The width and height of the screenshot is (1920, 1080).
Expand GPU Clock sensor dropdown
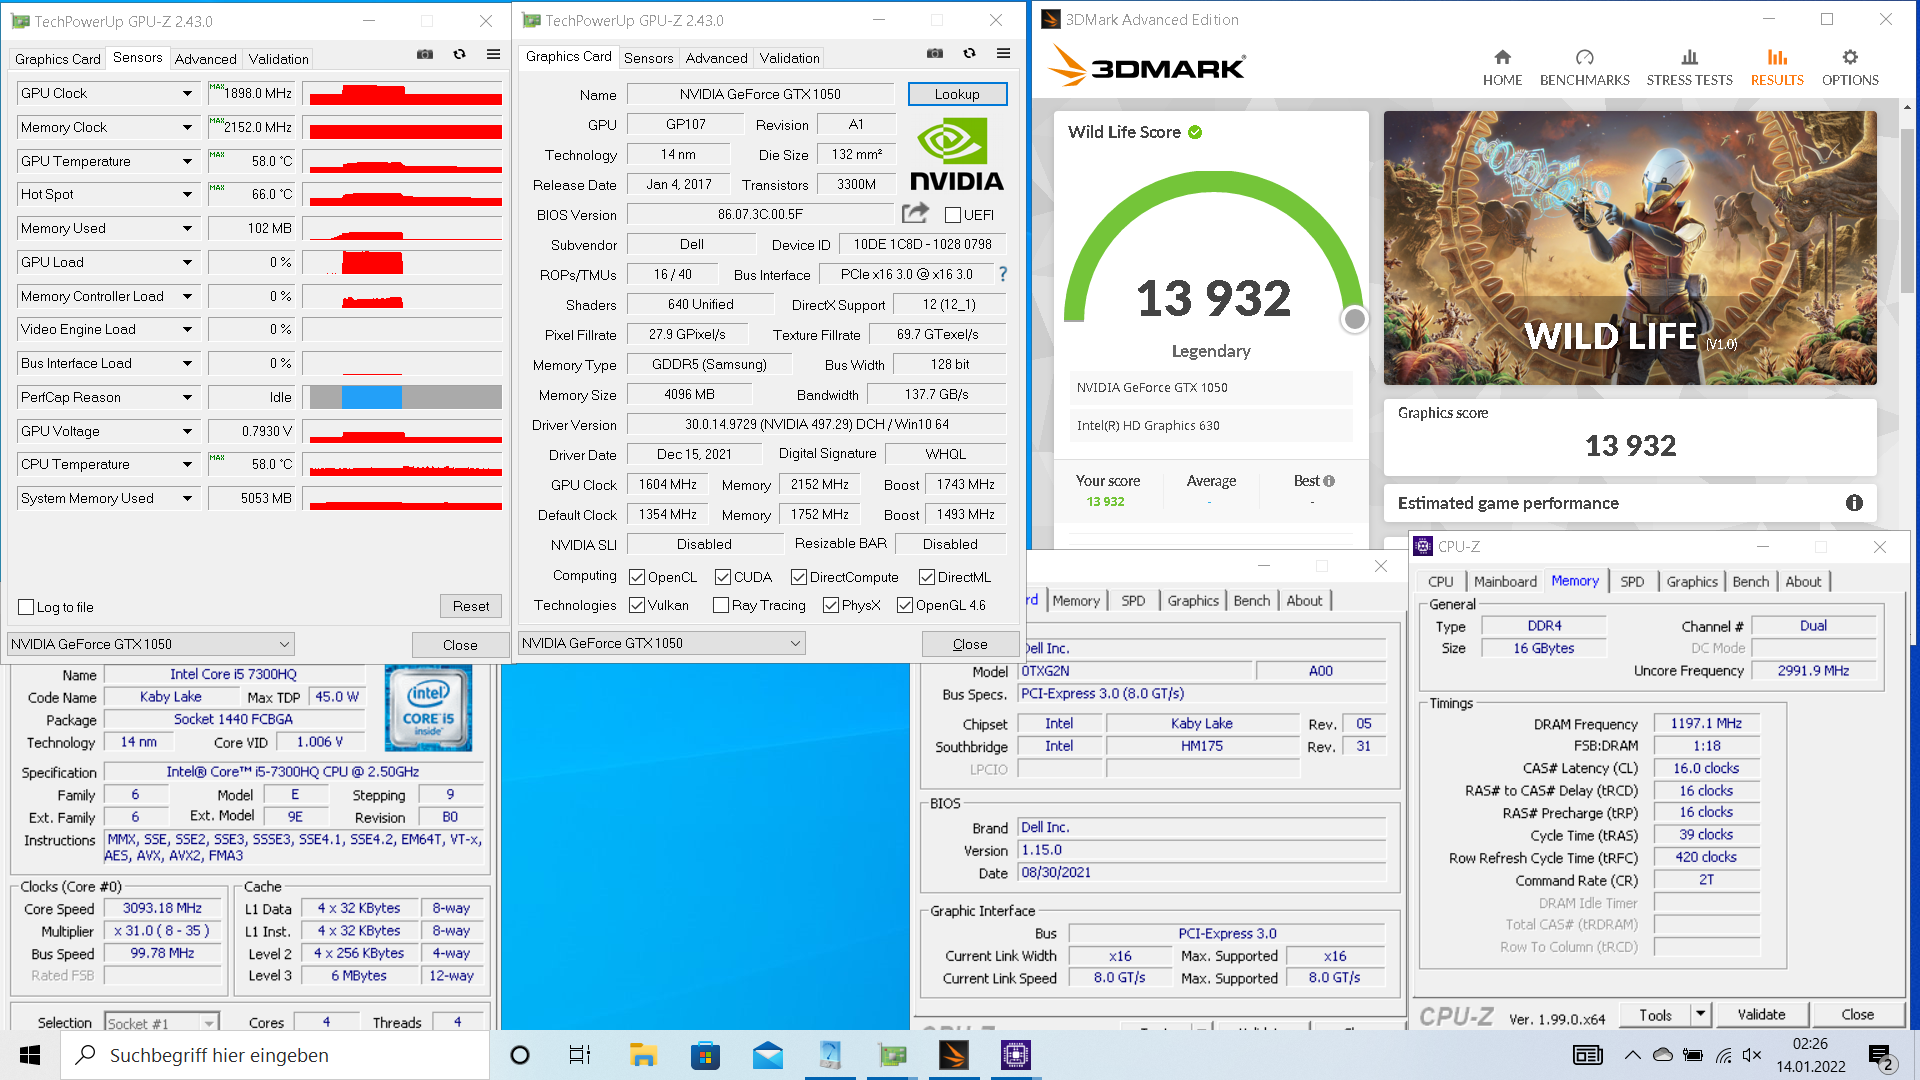click(187, 93)
